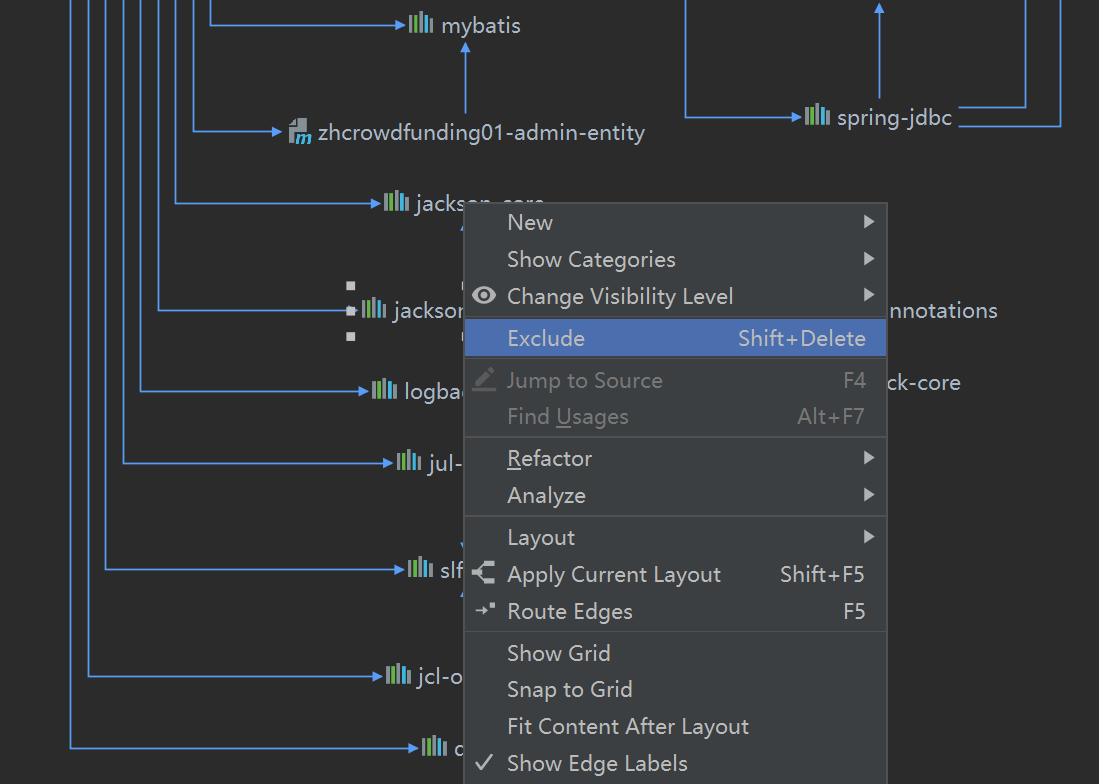1099x784 pixels.
Task: Select the logba node label
Action: coord(434,392)
